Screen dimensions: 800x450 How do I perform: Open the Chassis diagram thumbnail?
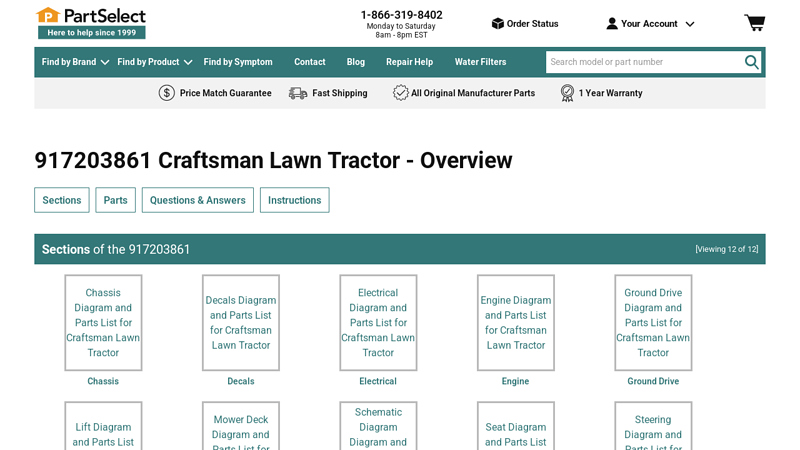pos(103,322)
